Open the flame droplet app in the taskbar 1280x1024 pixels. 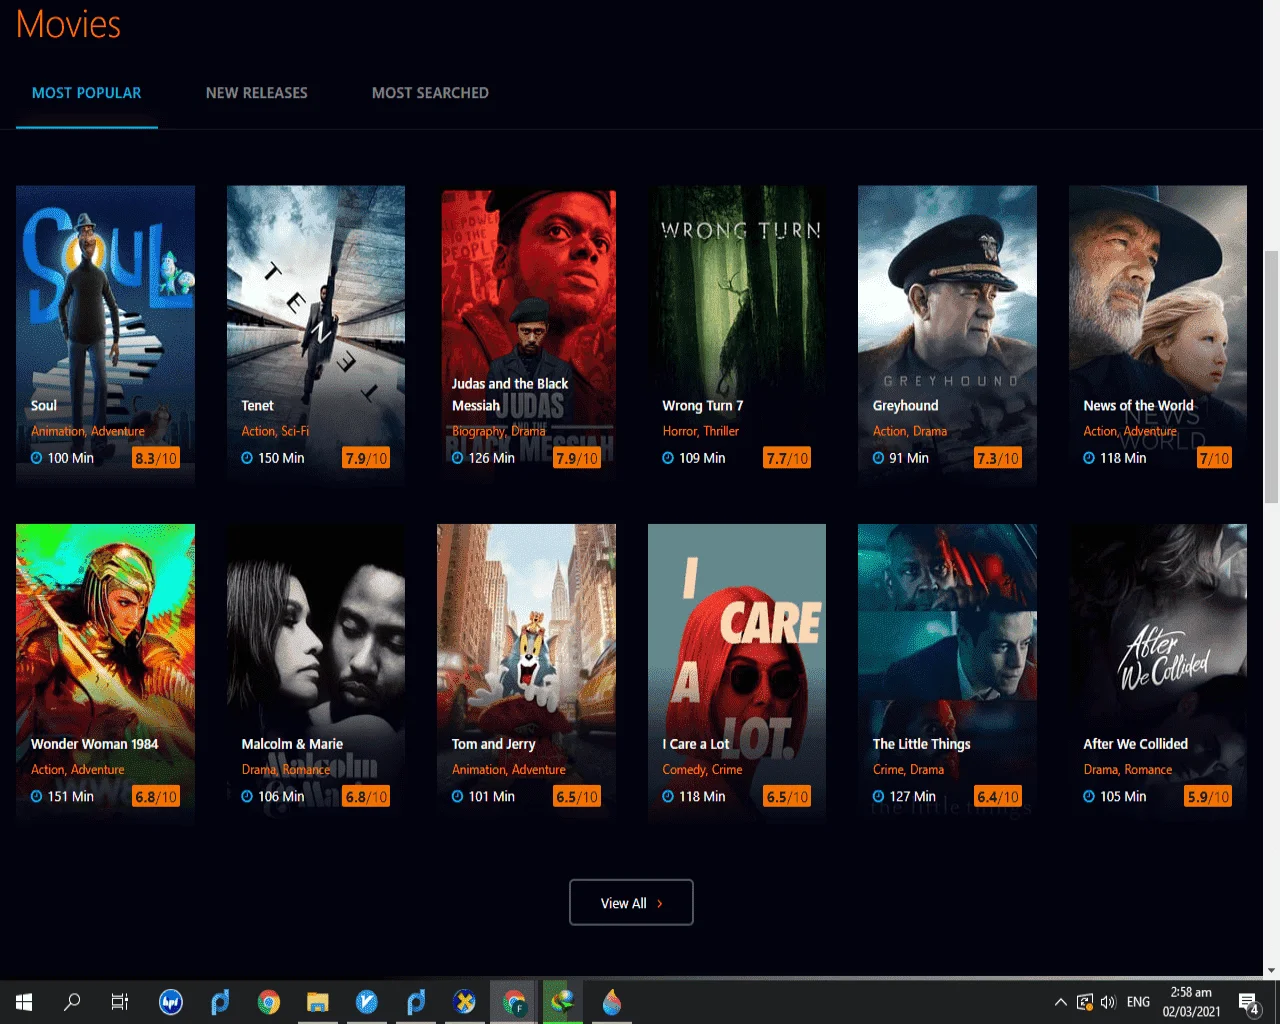[612, 1002]
